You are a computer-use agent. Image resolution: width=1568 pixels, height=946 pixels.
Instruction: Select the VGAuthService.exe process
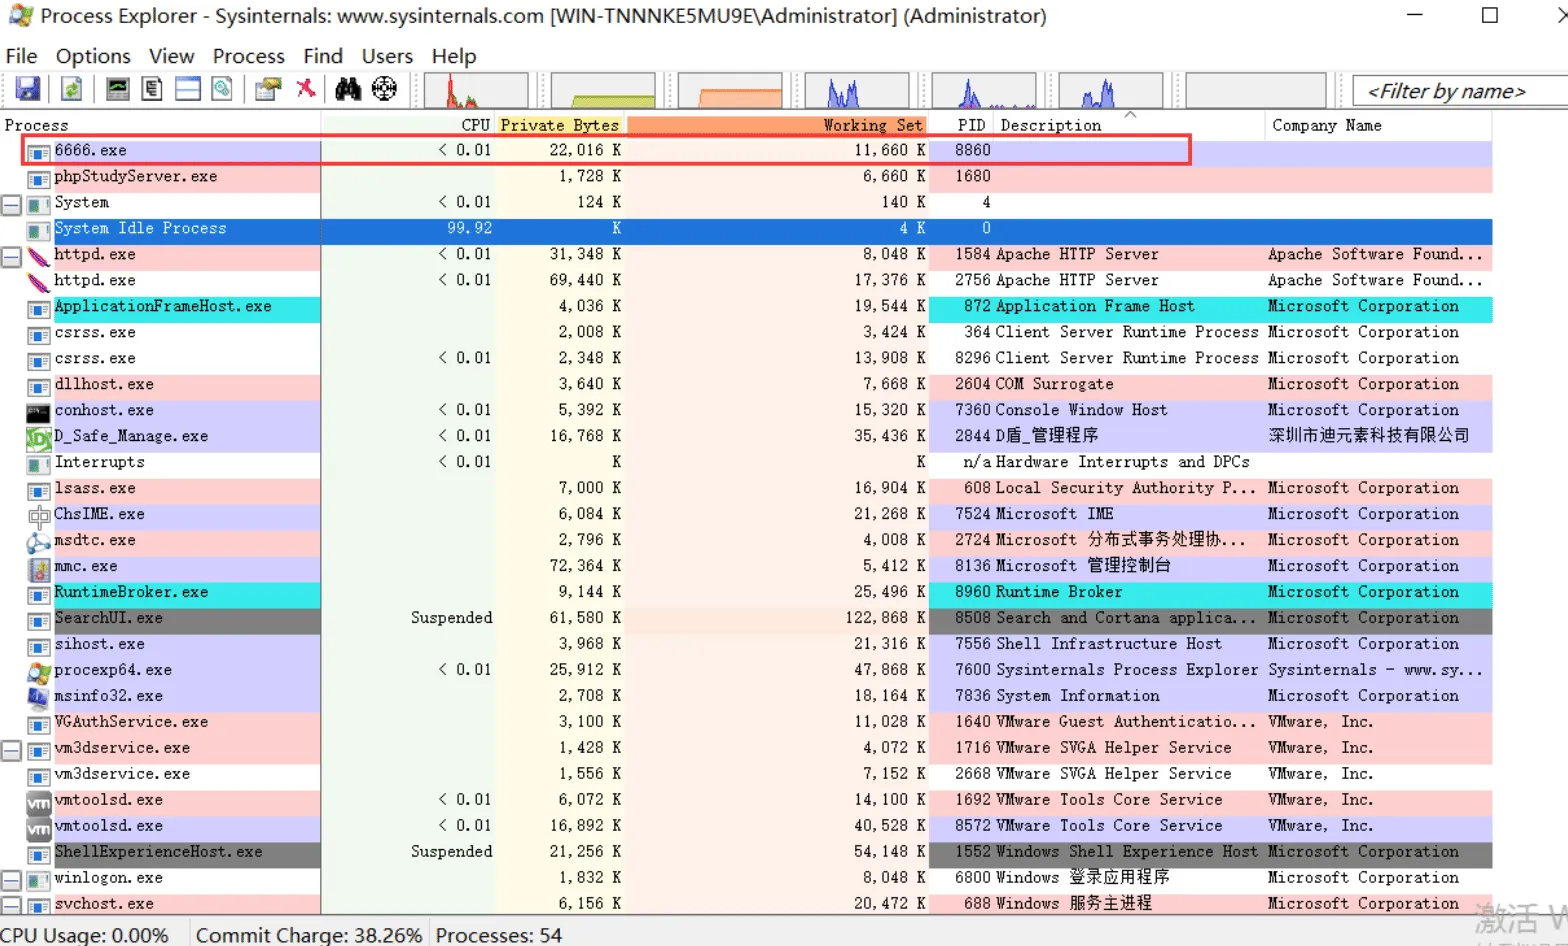(x=746, y=723)
